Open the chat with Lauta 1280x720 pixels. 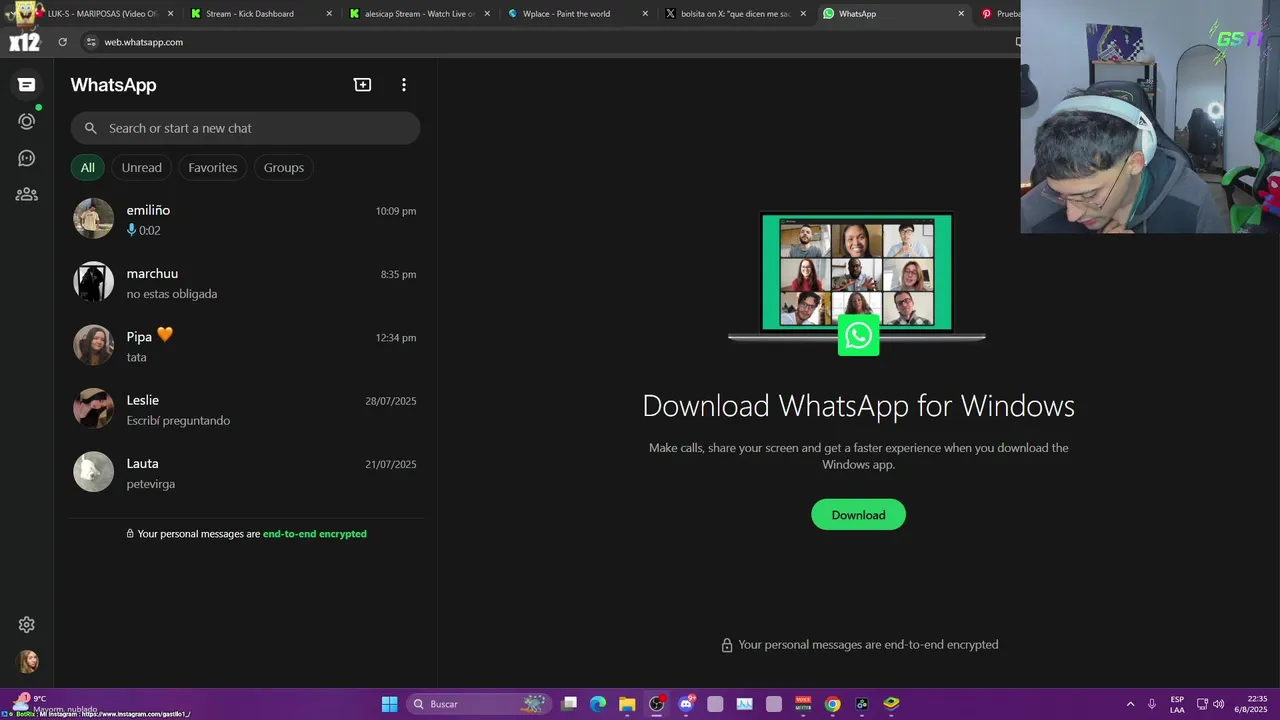coord(245,473)
